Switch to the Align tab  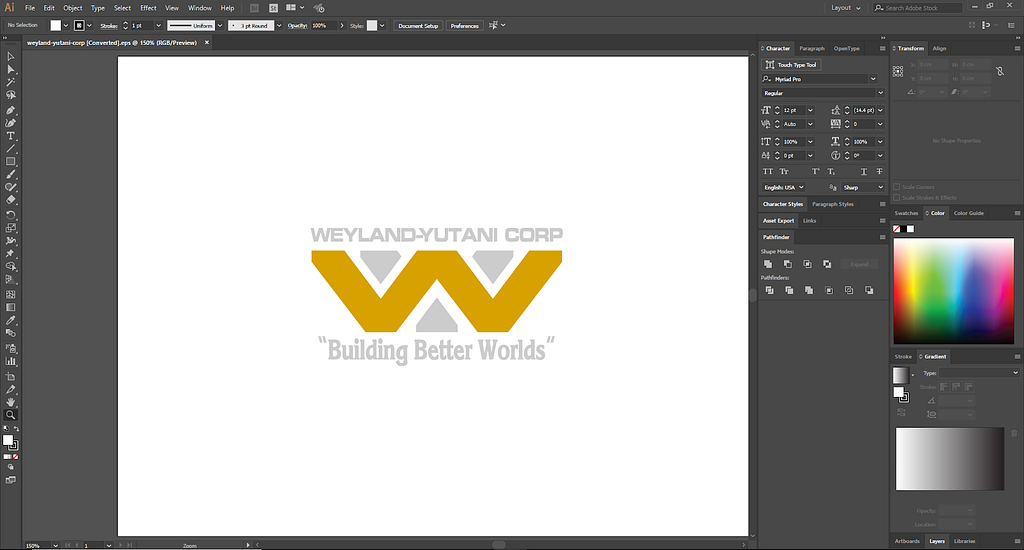(939, 48)
